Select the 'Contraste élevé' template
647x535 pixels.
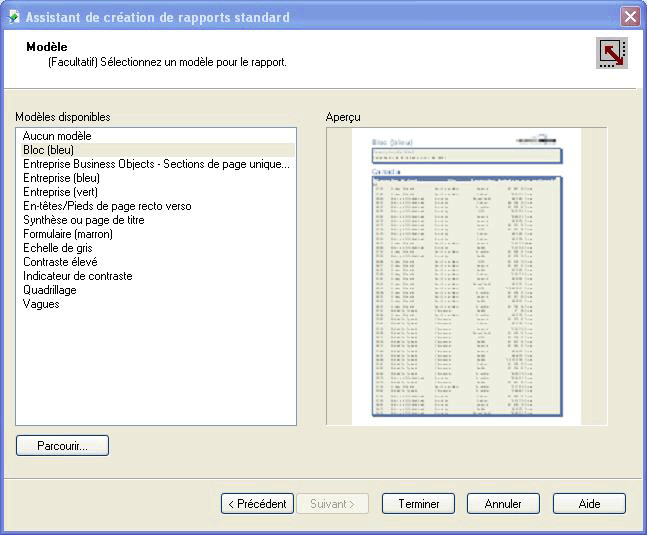click(x=60, y=262)
